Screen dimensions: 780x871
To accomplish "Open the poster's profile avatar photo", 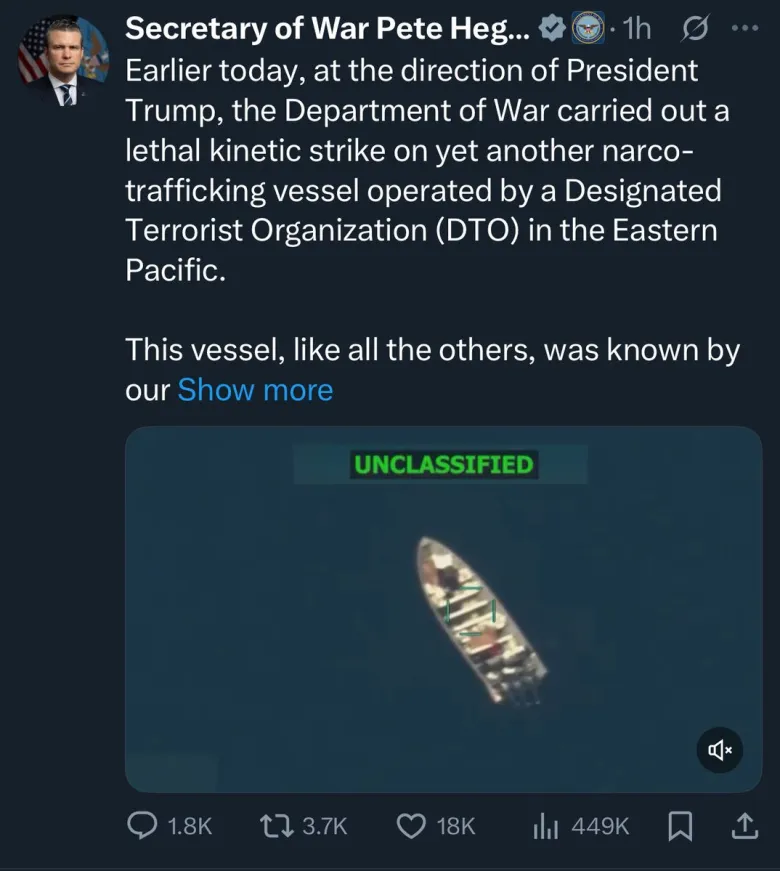I will coord(63,63).
